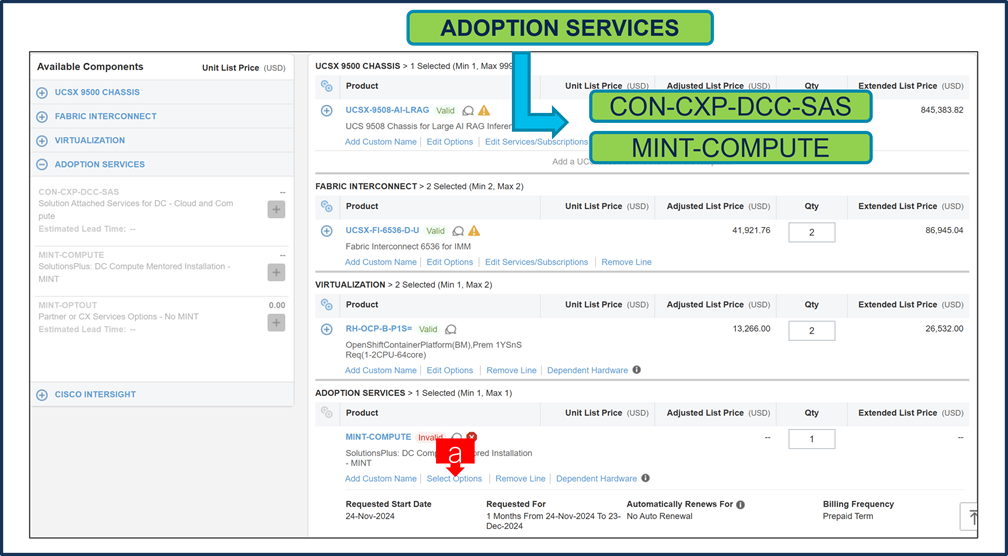Click the info icon beside Automatically Renews For
This screenshot has width=1008, height=556.
[741, 505]
